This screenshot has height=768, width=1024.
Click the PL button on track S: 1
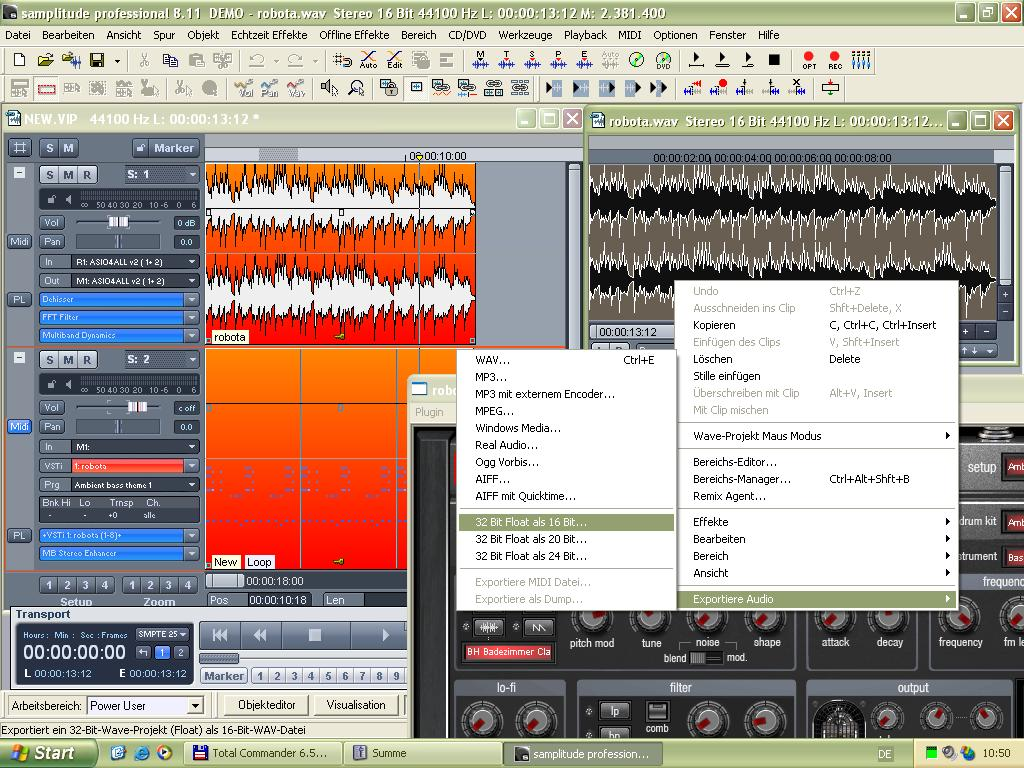pos(20,299)
